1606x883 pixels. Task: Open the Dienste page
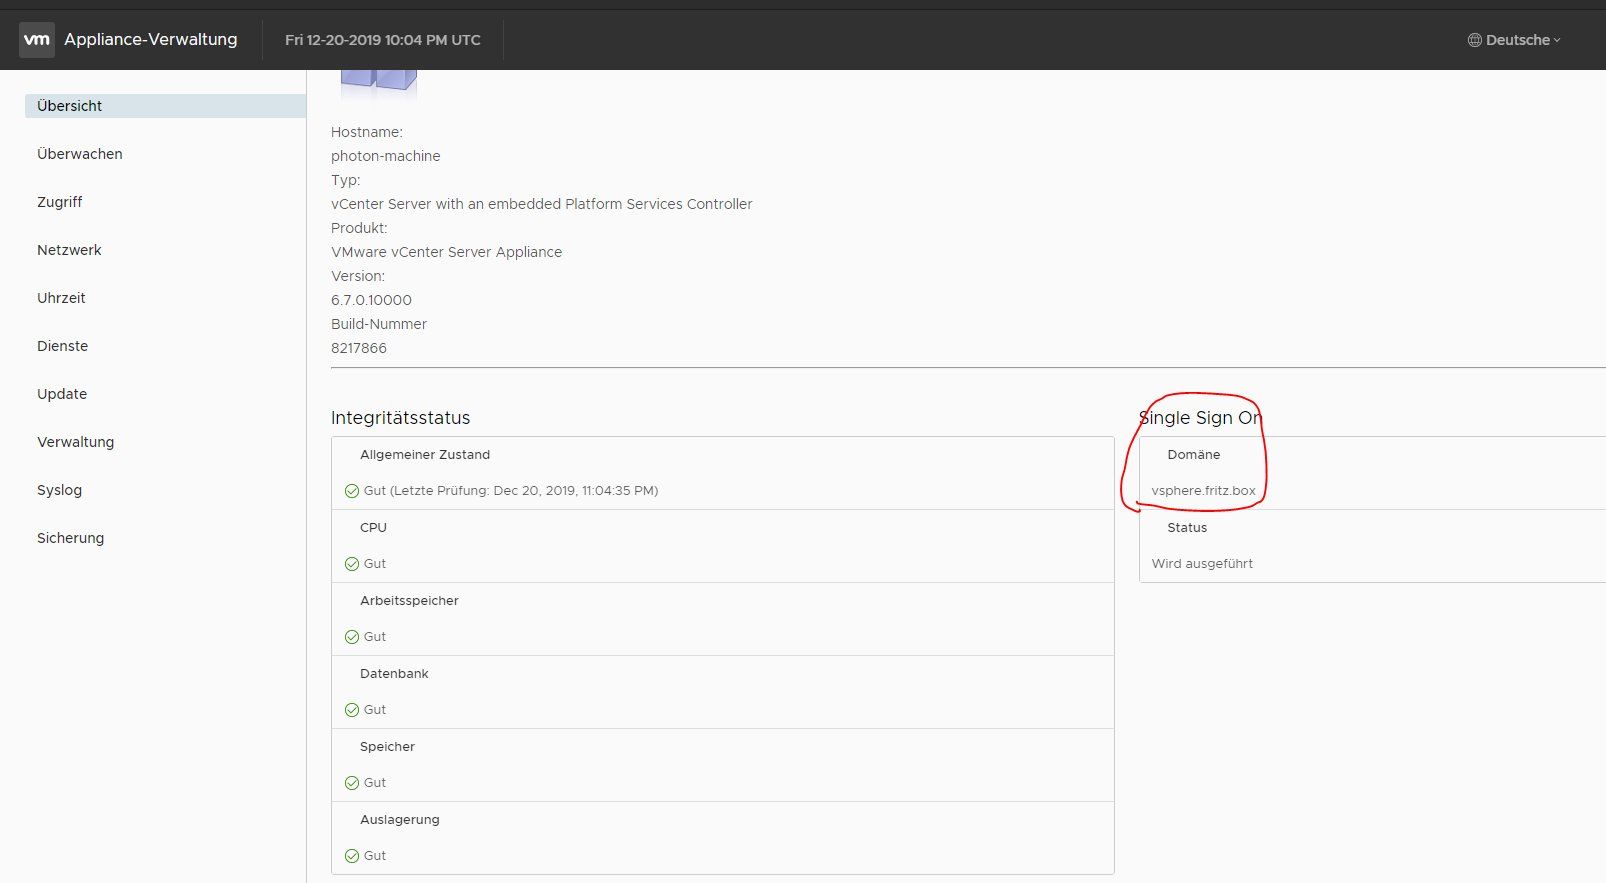point(62,346)
